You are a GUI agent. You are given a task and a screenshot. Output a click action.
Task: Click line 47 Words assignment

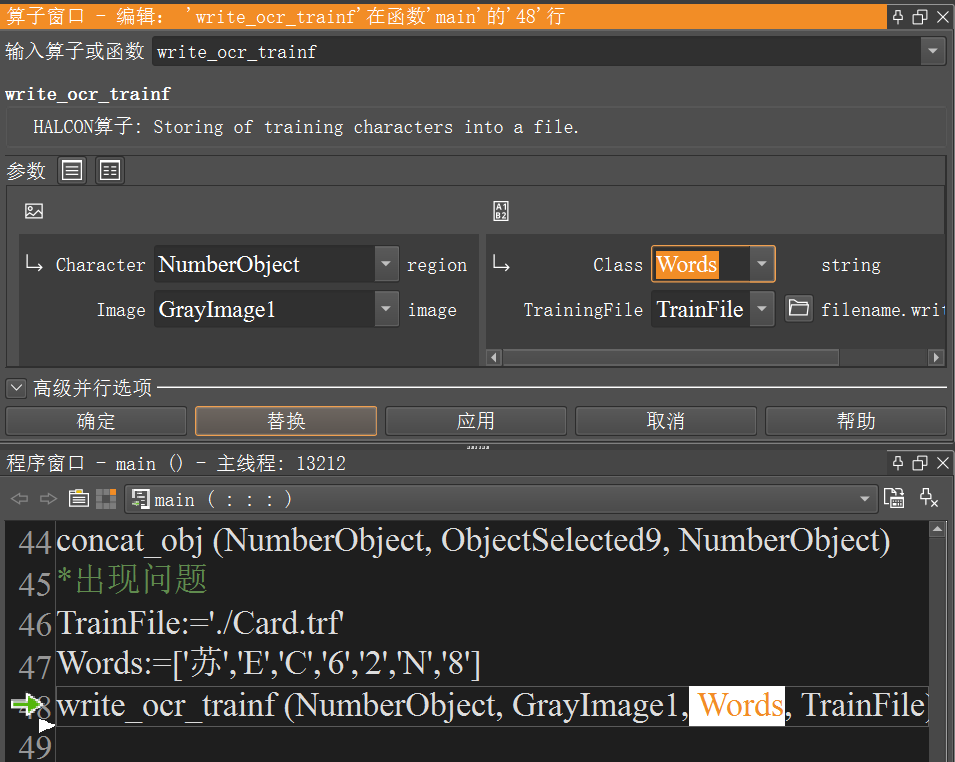[x=269, y=664]
